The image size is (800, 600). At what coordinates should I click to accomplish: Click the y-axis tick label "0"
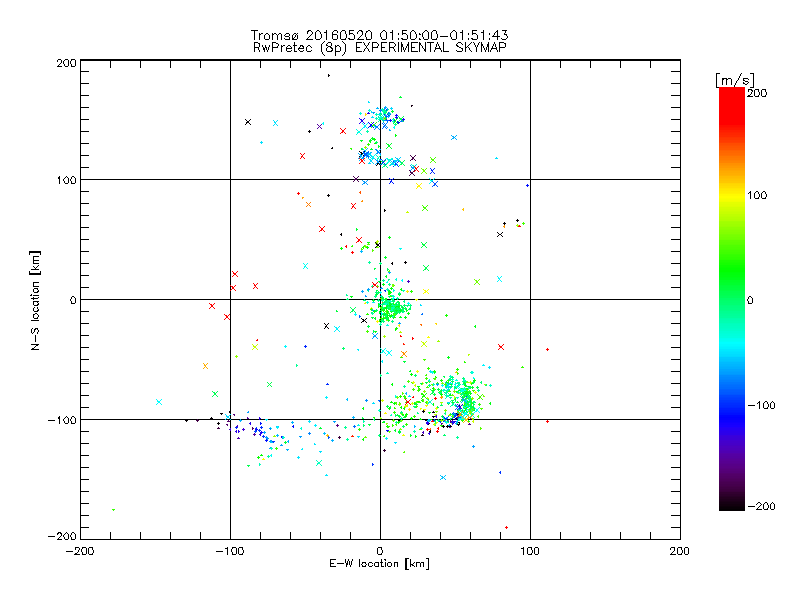coord(73,300)
